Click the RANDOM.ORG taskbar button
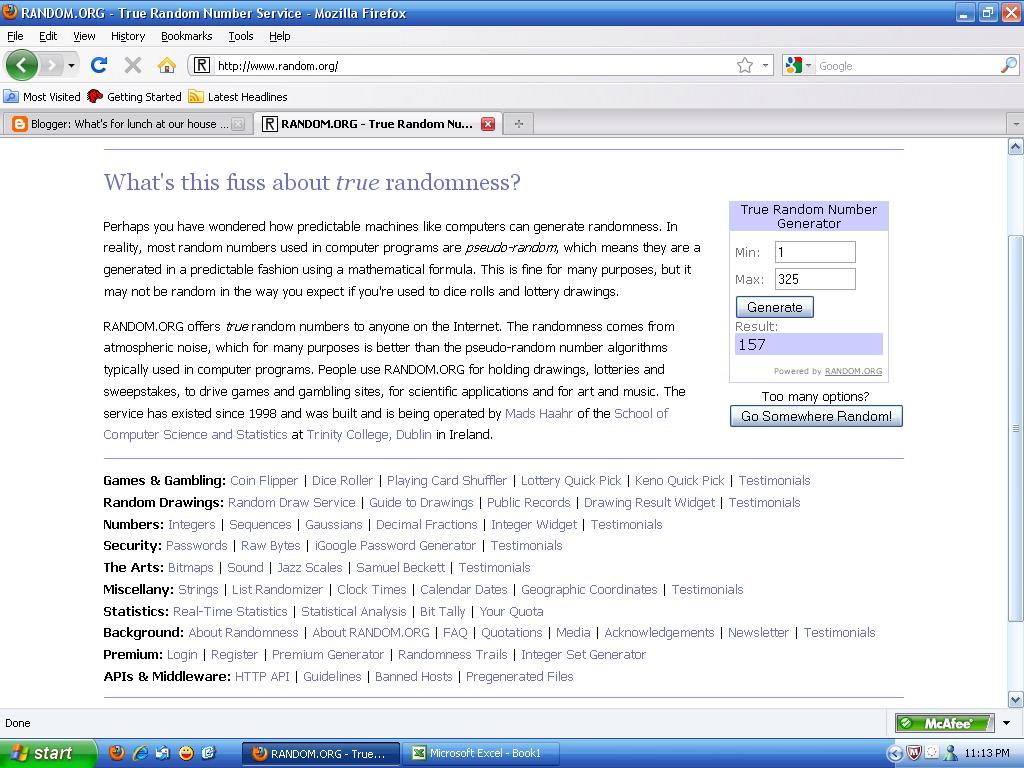 pyautogui.click(x=321, y=753)
